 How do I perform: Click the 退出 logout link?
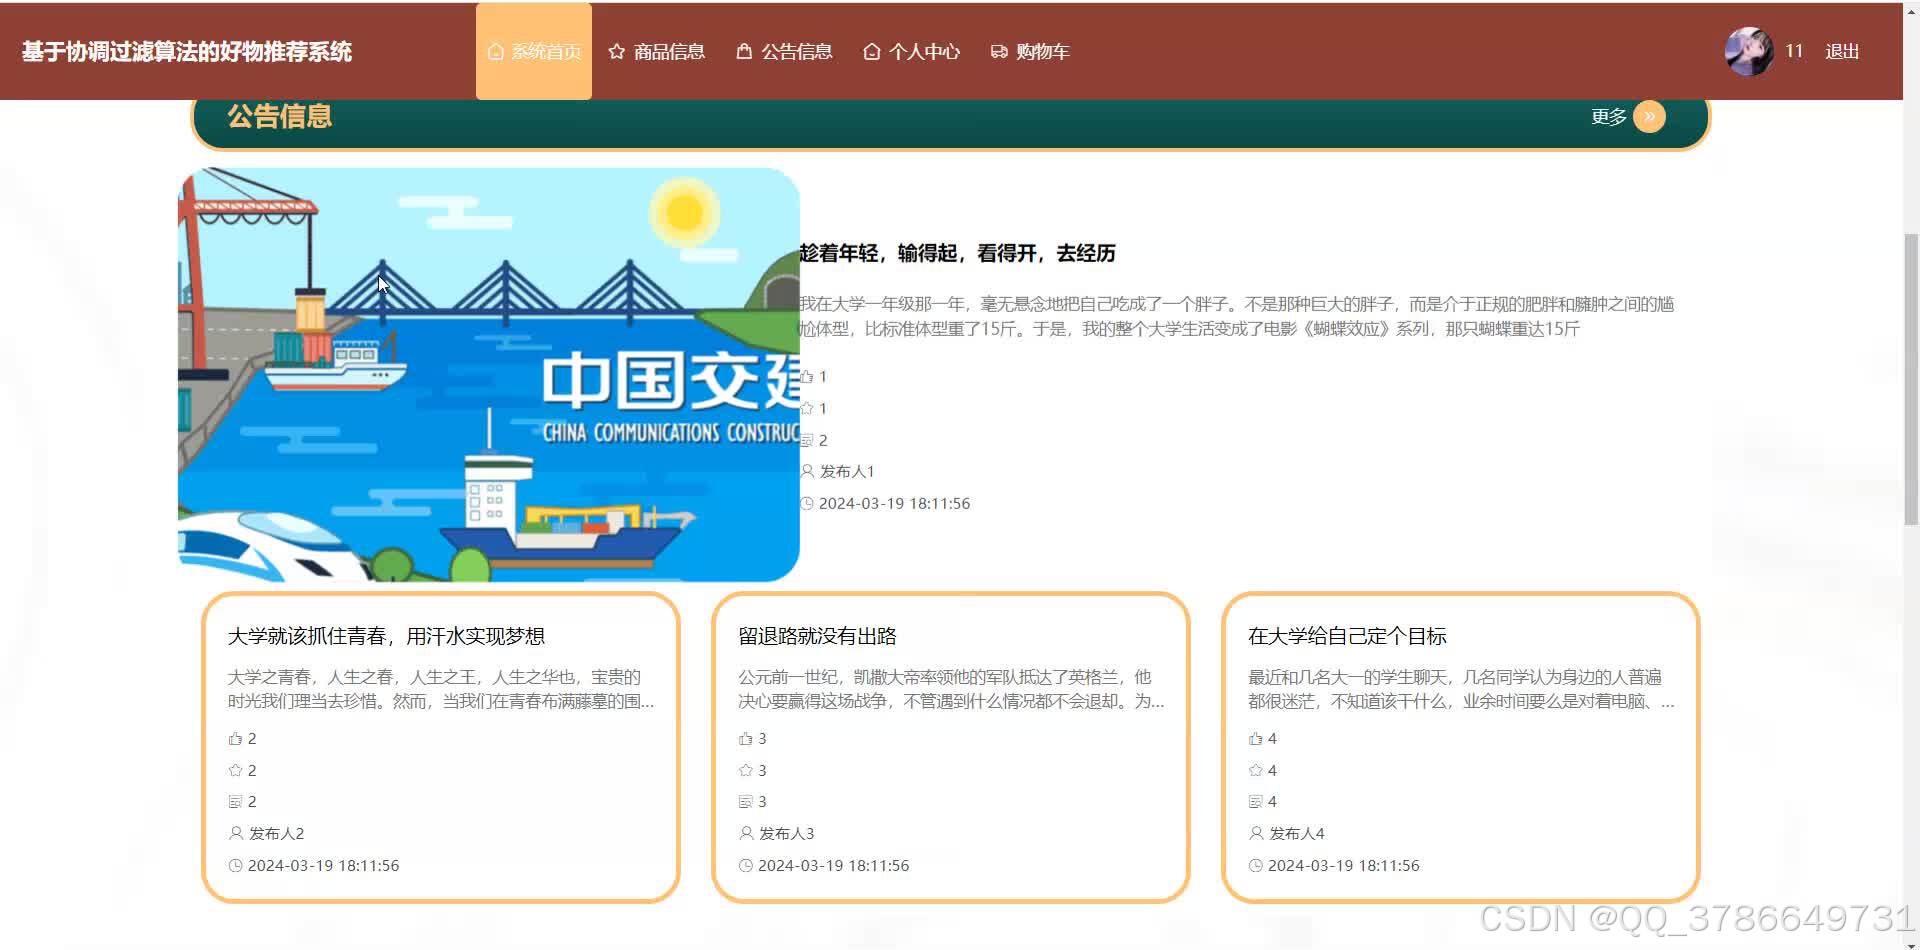coord(1842,51)
